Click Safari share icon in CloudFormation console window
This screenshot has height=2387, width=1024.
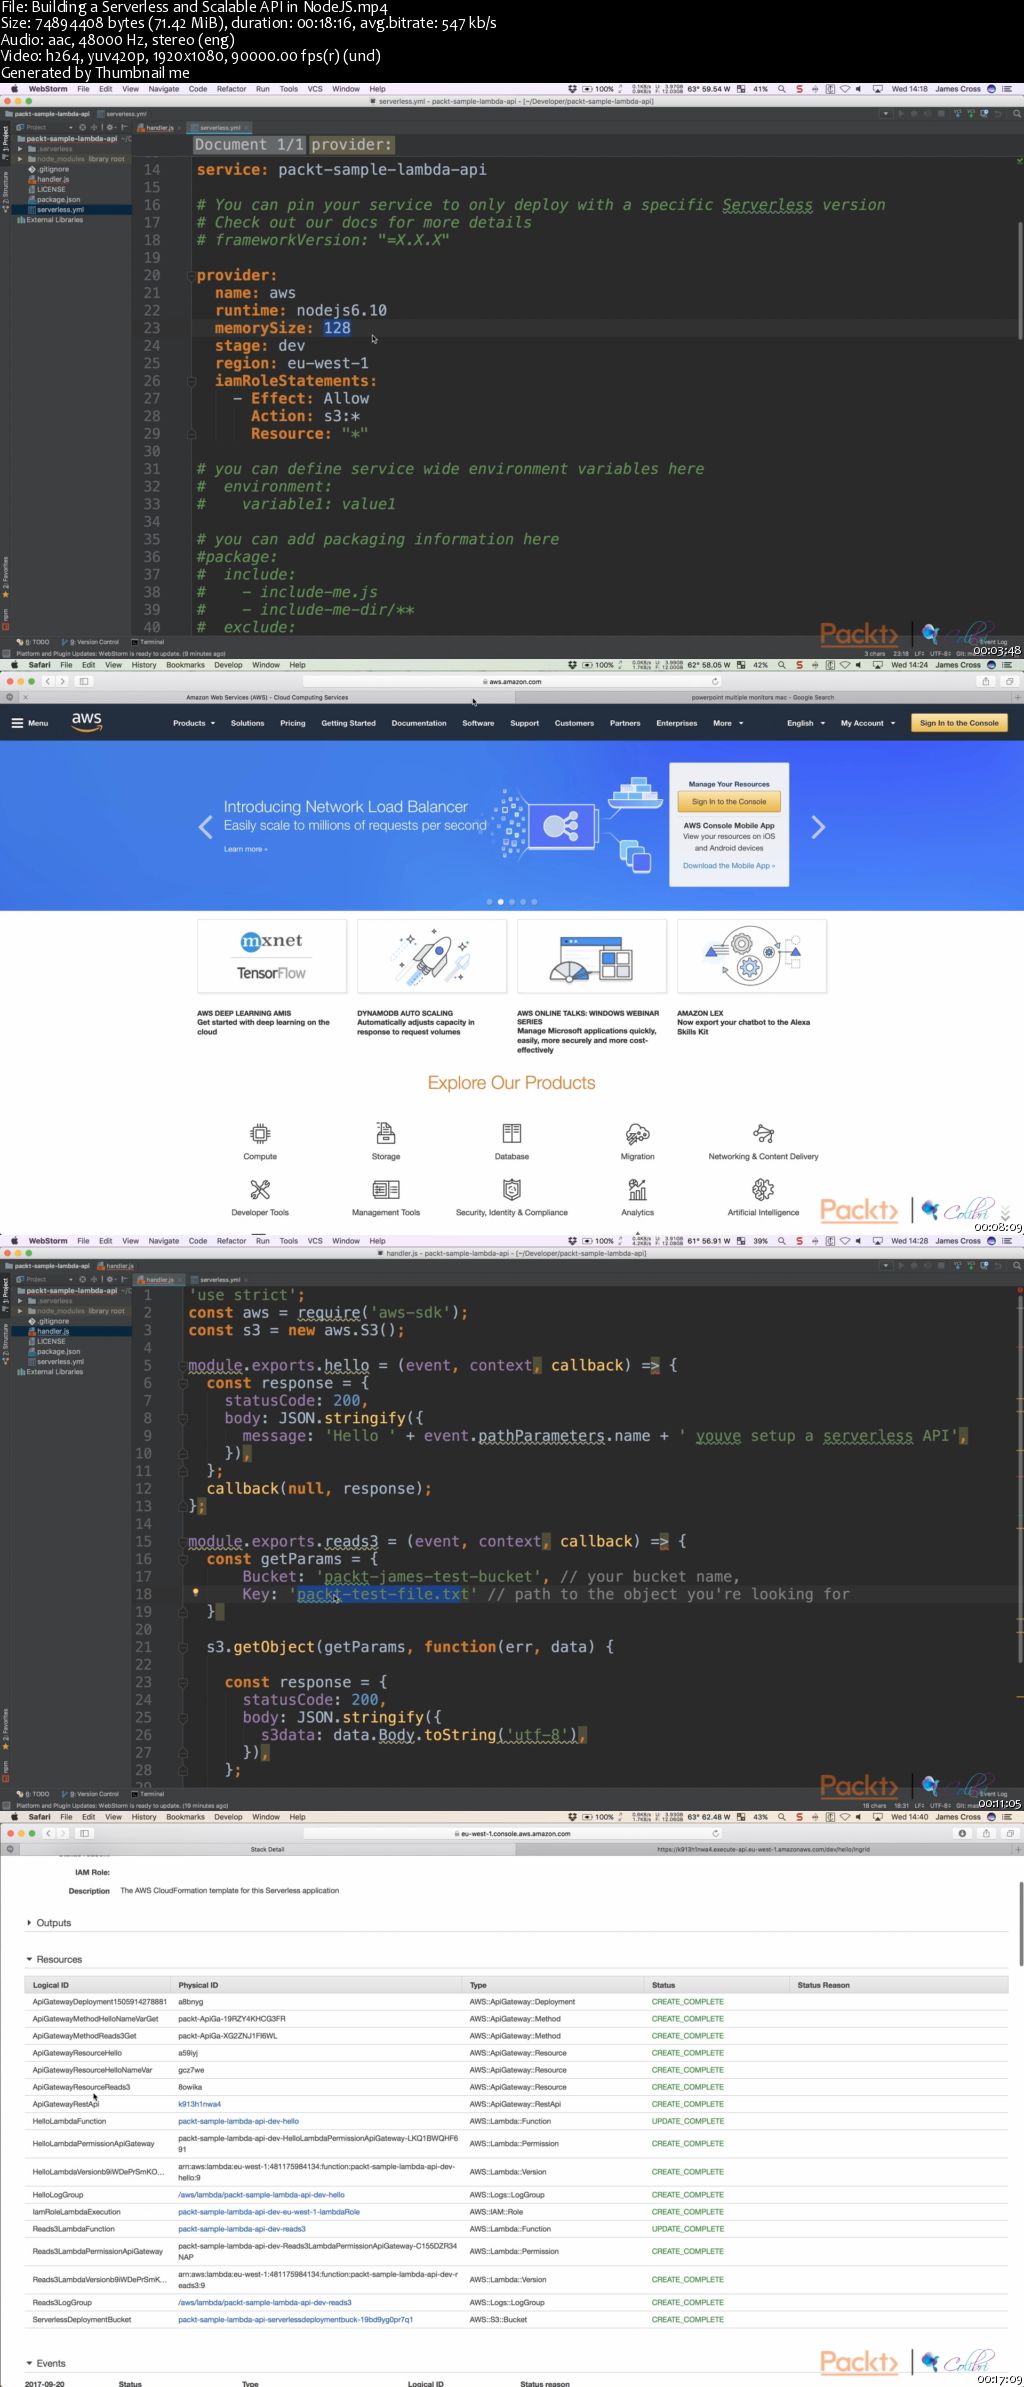pyautogui.click(x=986, y=1833)
